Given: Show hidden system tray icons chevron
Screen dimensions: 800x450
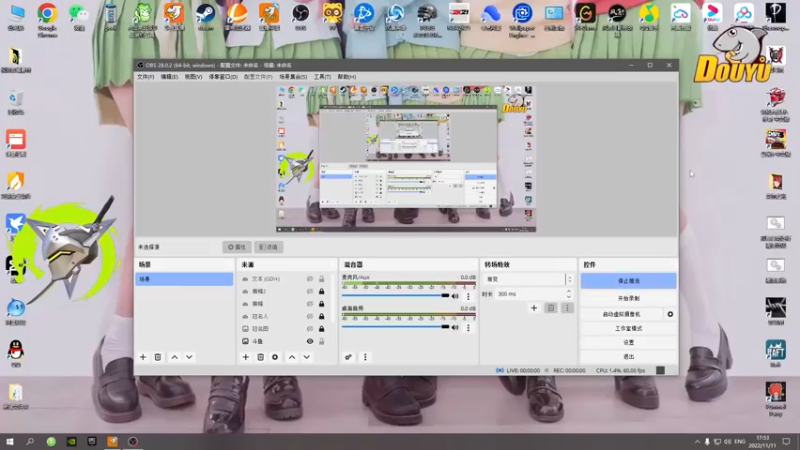Looking at the screenshot, I should (x=697, y=441).
